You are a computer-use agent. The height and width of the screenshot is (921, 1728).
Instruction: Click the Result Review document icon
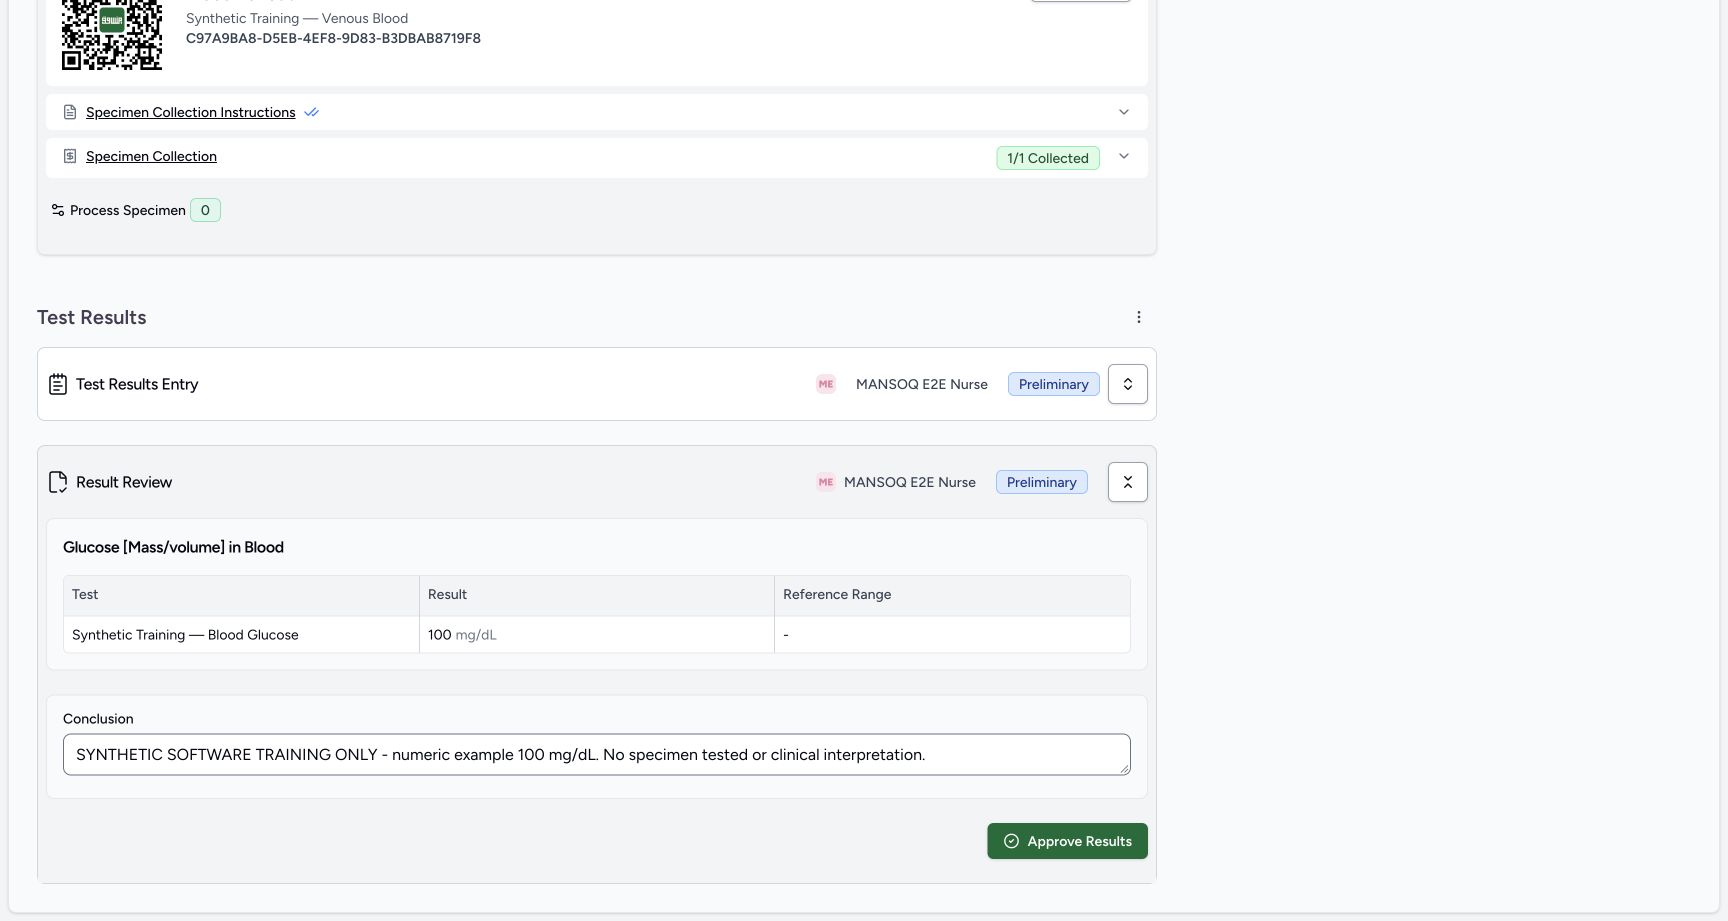tap(58, 482)
